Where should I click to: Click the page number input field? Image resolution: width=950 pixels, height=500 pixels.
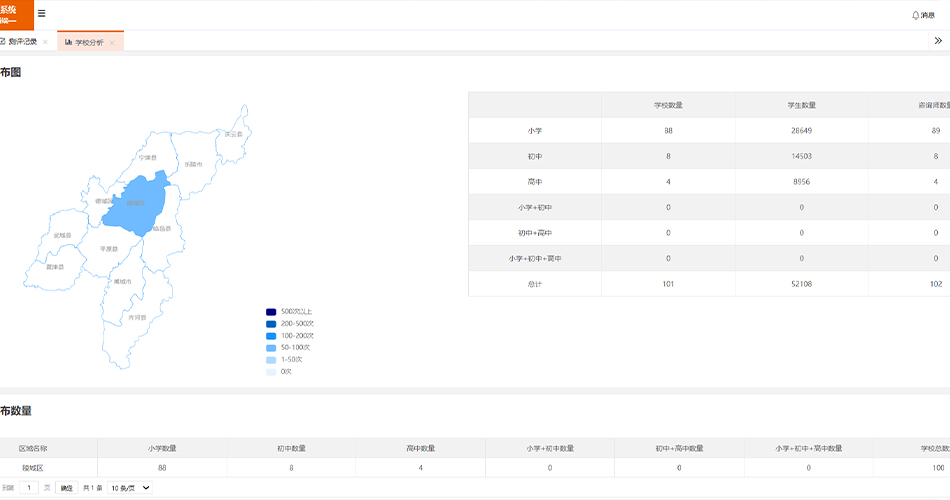point(31,488)
